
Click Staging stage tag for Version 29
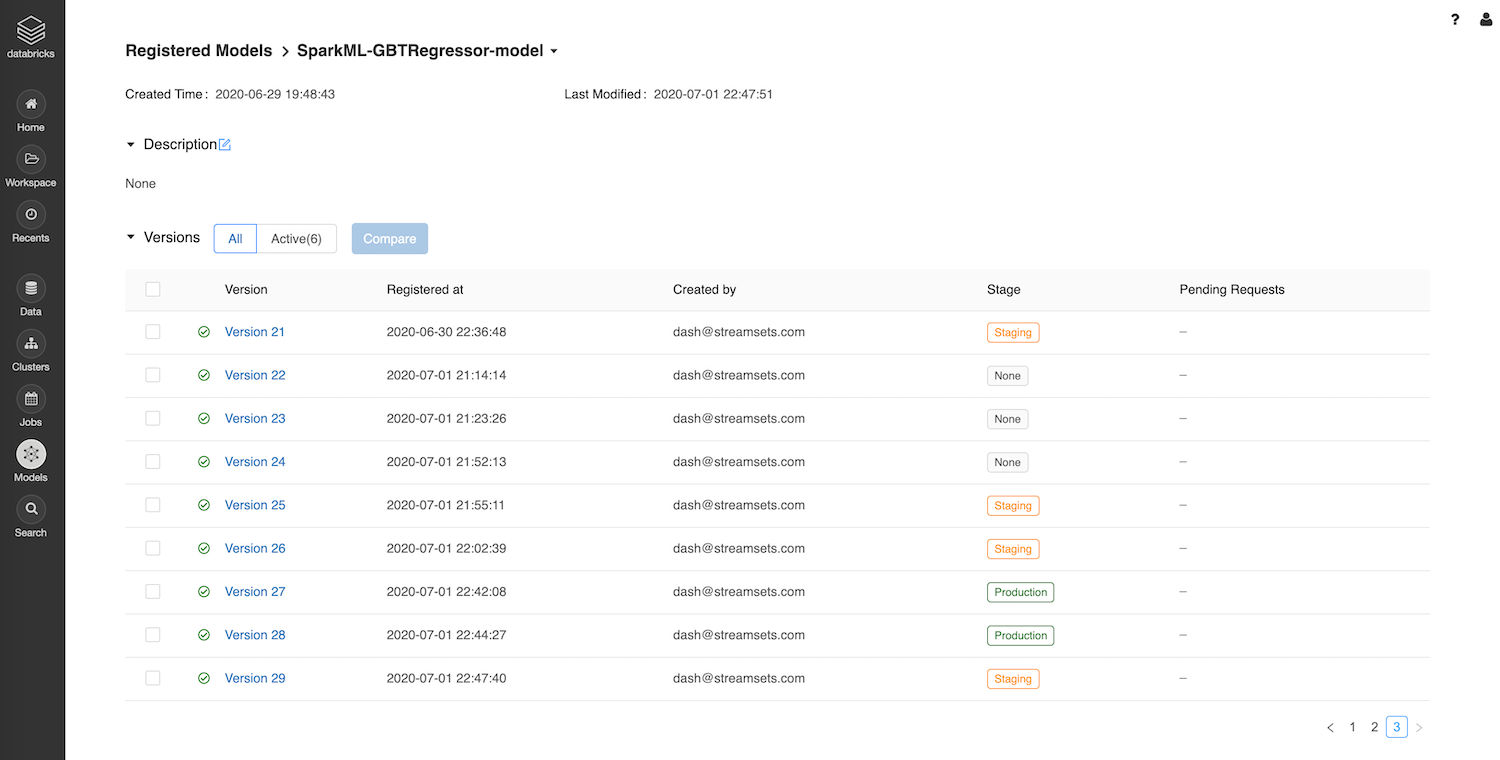coord(1013,679)
